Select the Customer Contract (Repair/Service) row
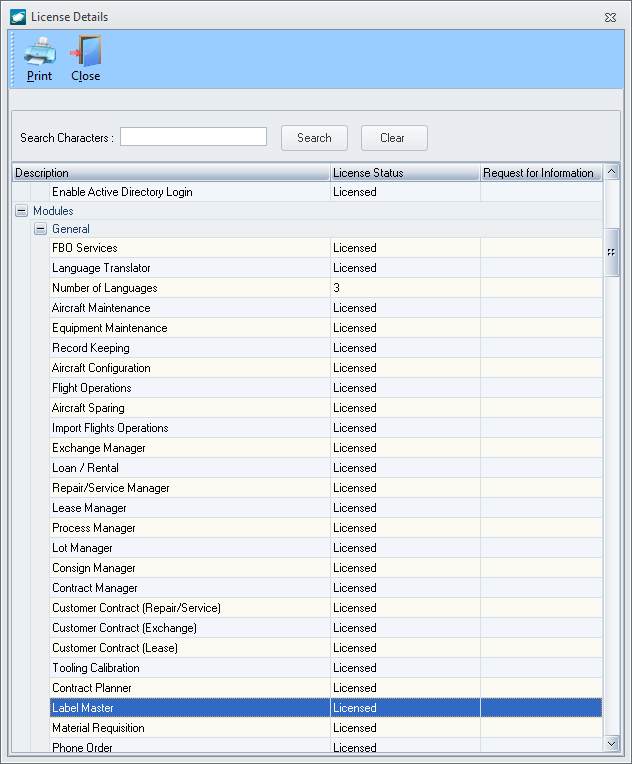Screen dimensions: 632x764 326,608
